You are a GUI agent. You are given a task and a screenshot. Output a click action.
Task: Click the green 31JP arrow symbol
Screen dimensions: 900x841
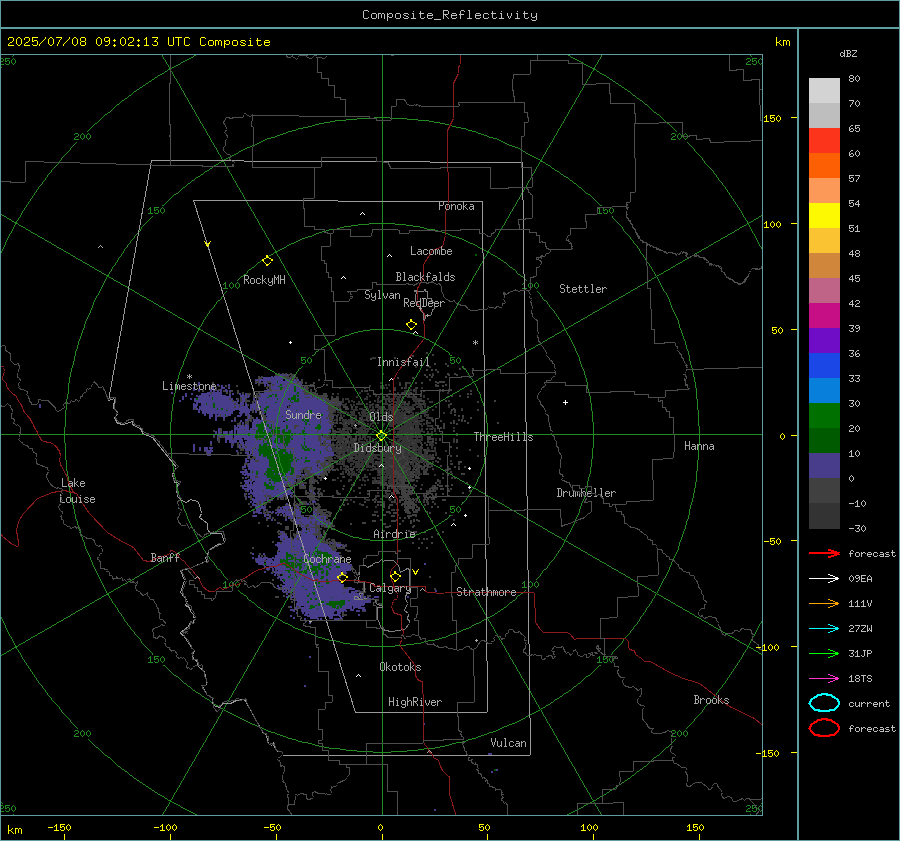click(824, 653)
